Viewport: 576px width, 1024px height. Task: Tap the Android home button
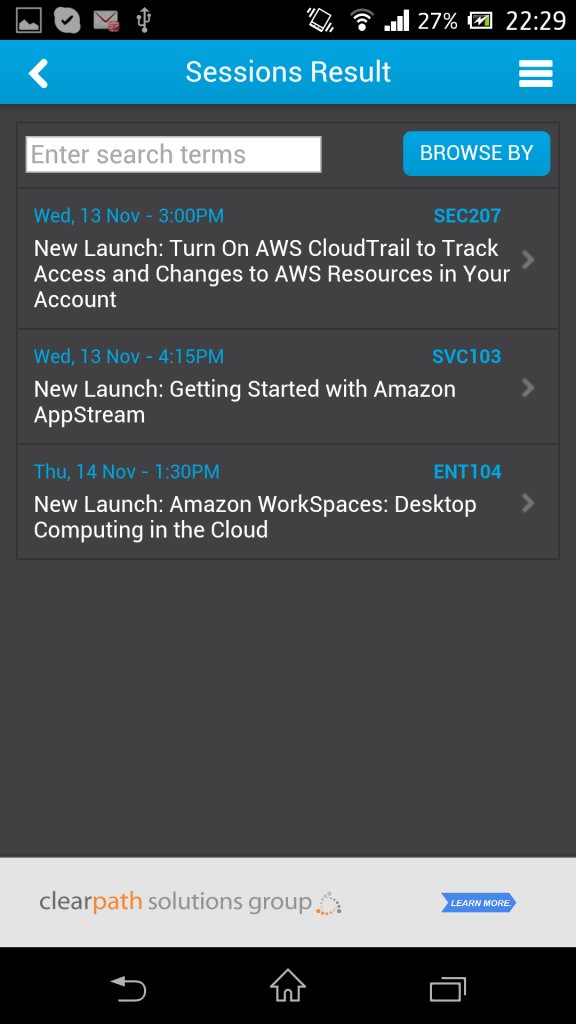[x=288, y=985]
